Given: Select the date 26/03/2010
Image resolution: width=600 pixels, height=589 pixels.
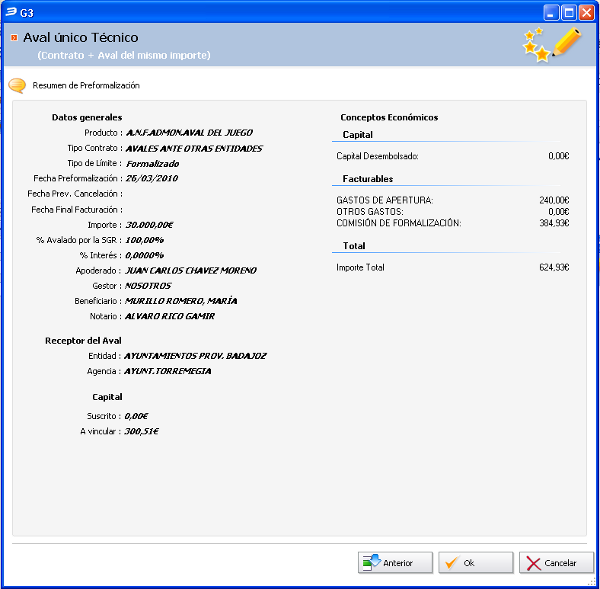Looking at the screenshot, I should tap(152, 178).
